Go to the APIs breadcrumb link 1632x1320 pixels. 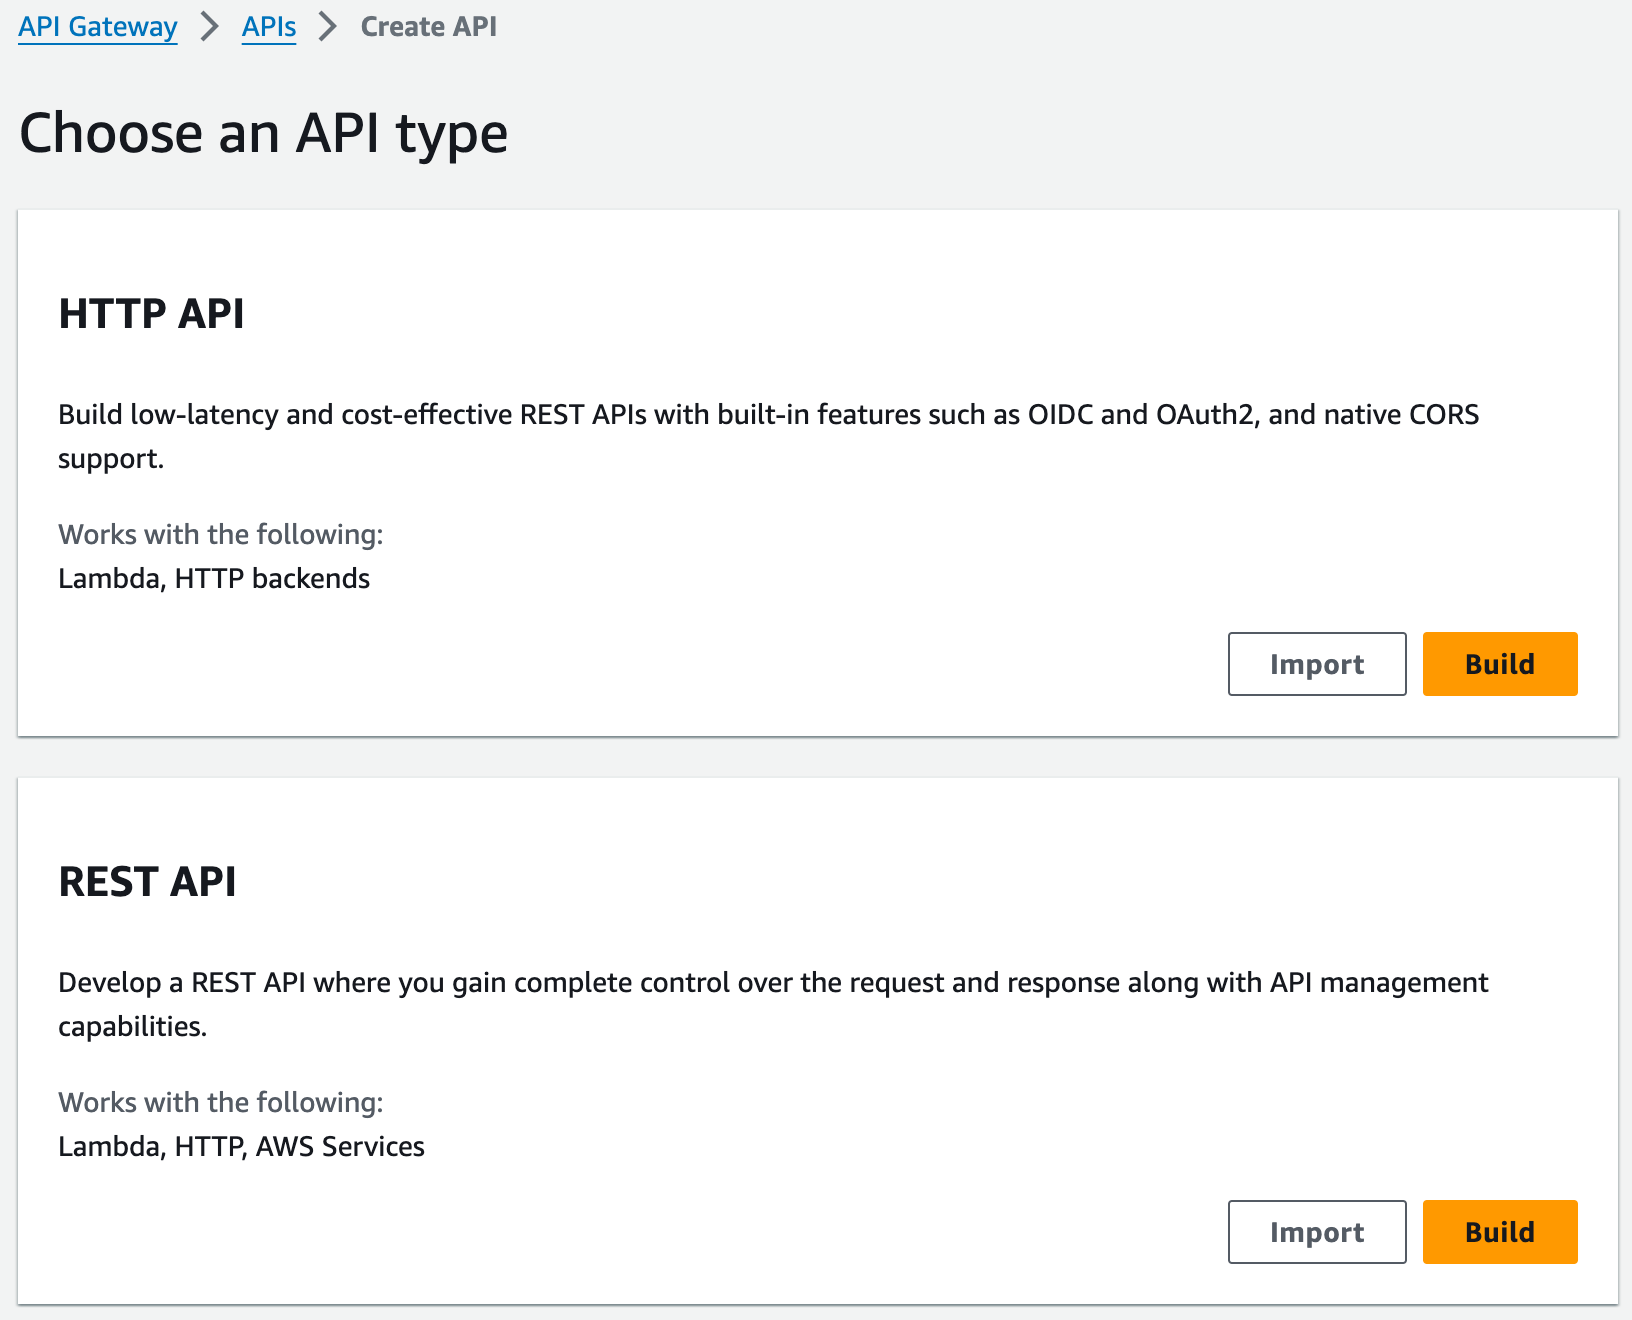[269, 27]
